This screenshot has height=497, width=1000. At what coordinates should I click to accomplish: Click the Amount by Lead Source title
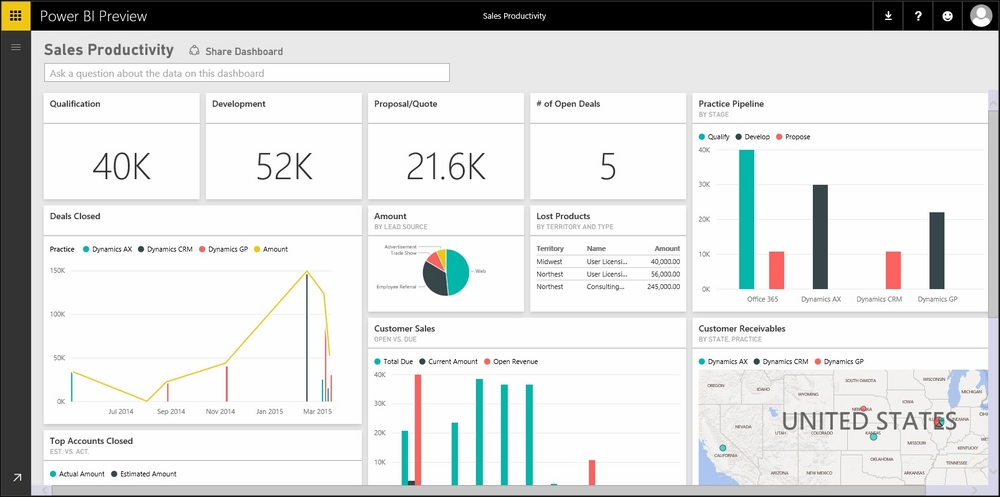coord(390,216)
